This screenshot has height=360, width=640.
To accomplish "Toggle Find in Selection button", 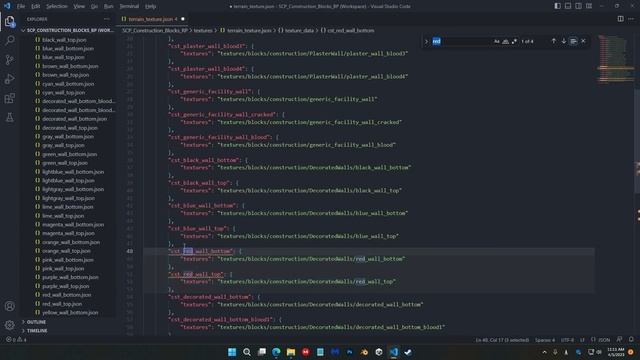I will point(573,41).
